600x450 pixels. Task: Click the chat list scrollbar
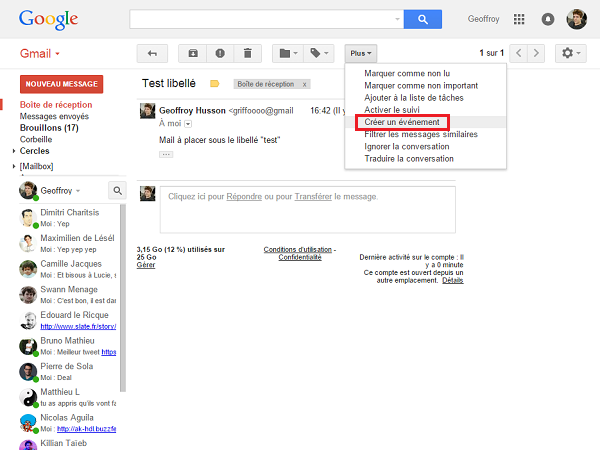coord(123,298)
